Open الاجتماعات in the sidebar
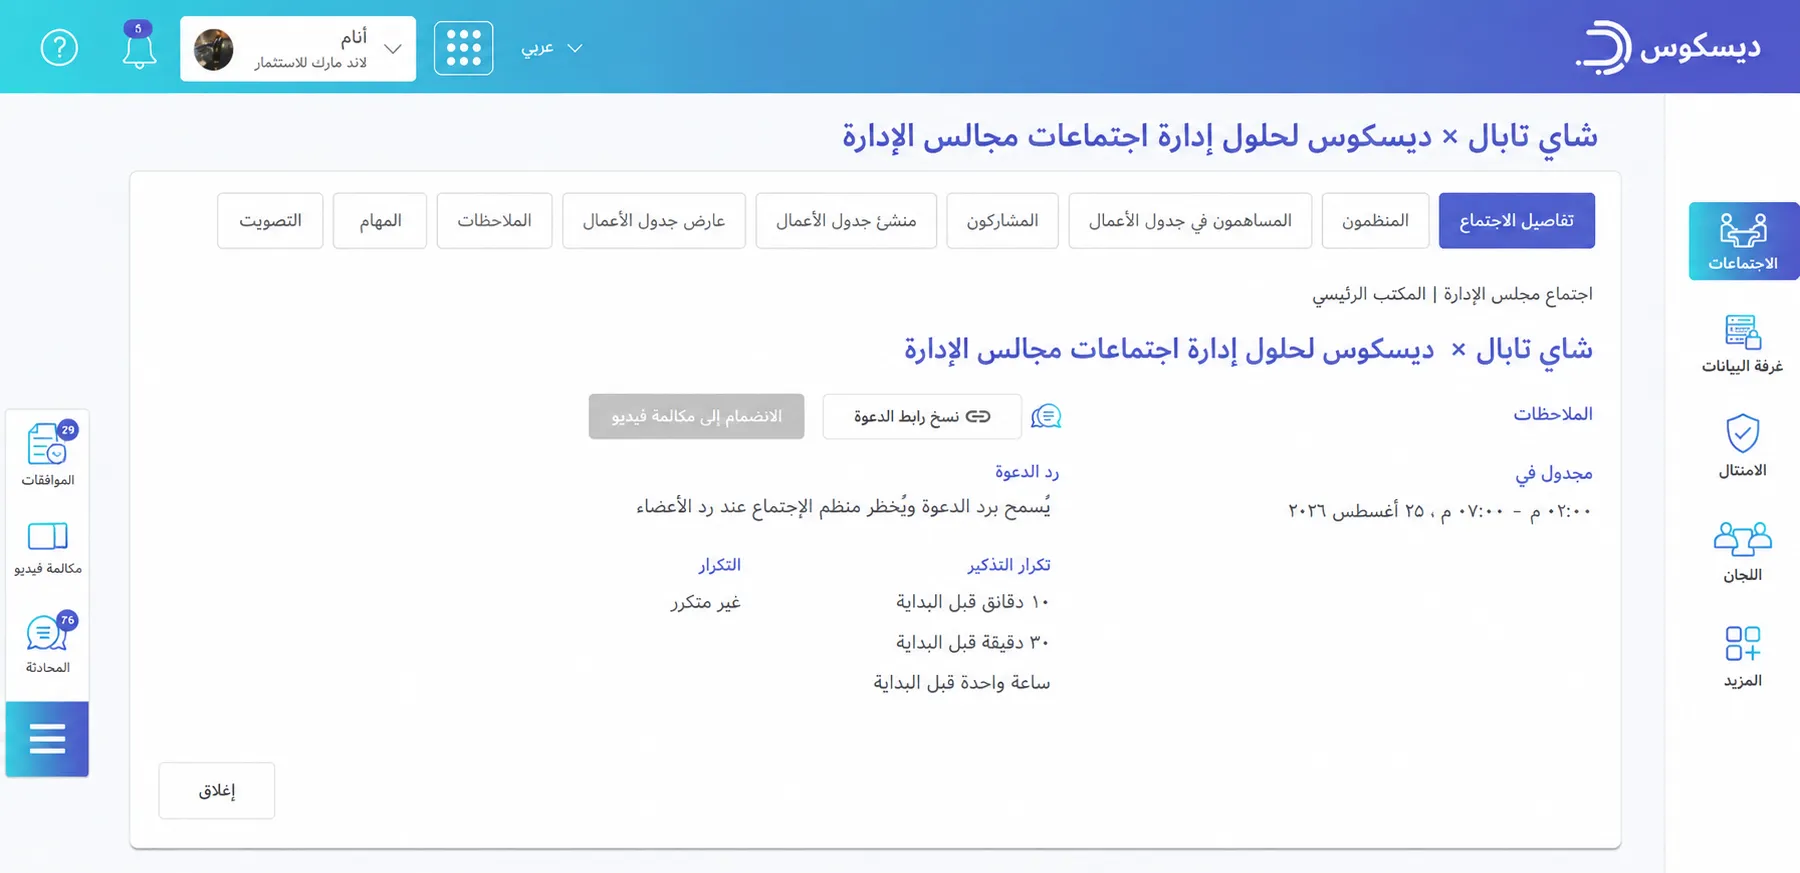Viewport: 1800px width, 873px height. tap(1743, 241)
